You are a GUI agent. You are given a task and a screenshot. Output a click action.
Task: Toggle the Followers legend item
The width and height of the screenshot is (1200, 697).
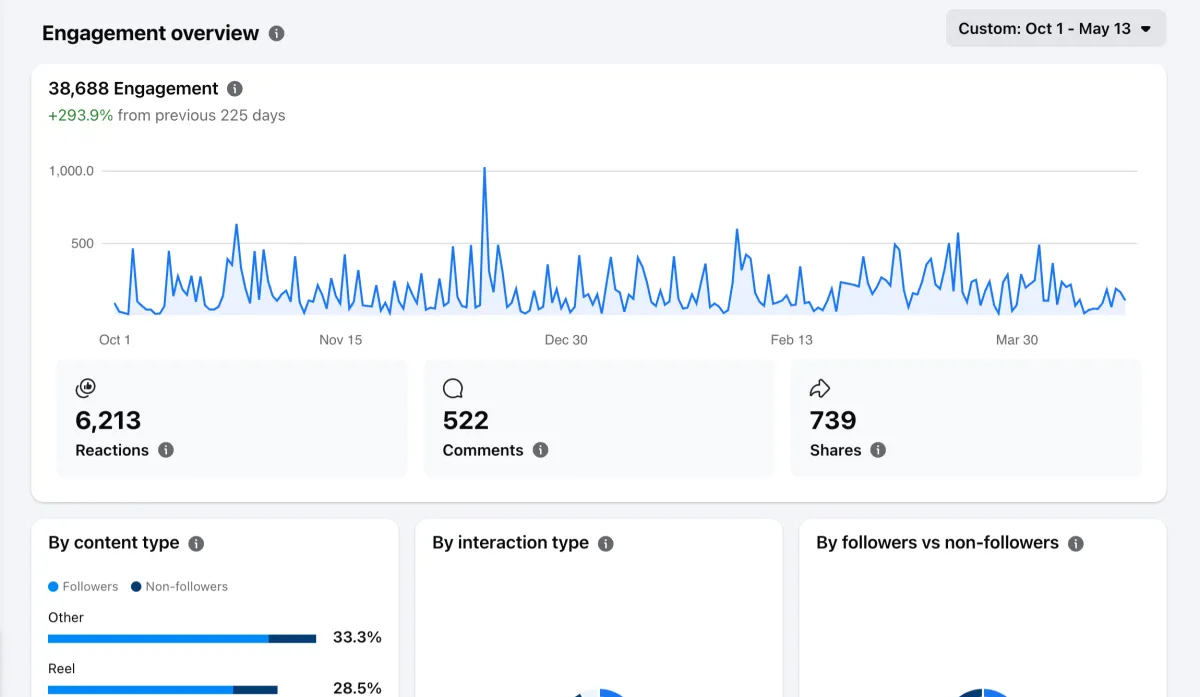(x=83, y=587)
